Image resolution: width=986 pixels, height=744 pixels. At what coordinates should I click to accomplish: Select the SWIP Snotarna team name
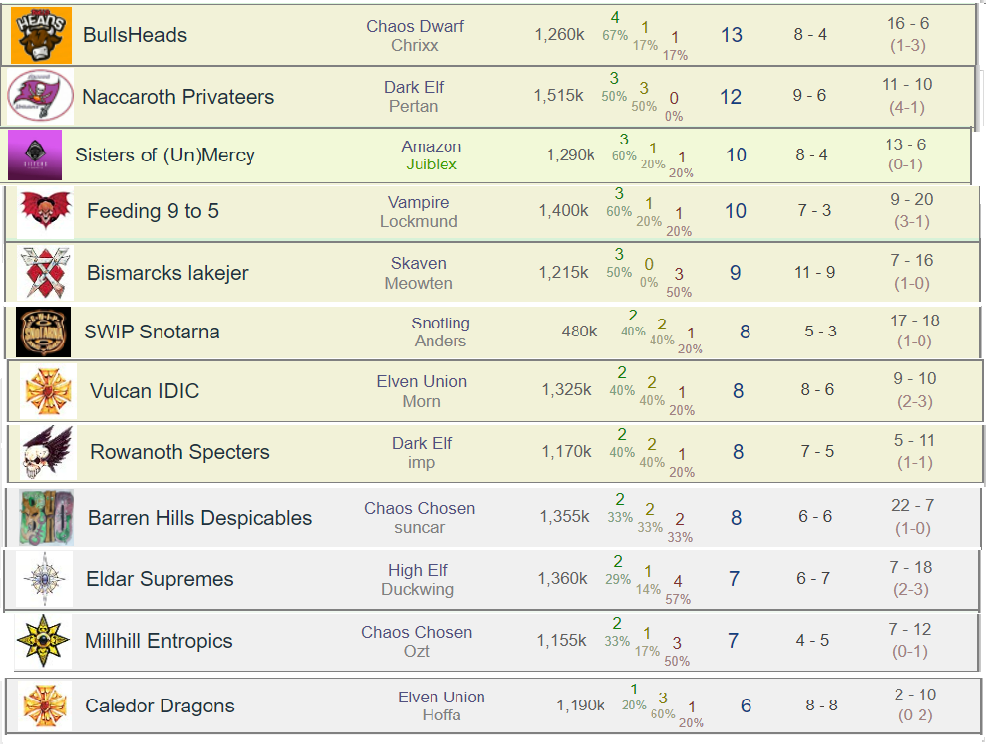(152, 332)
